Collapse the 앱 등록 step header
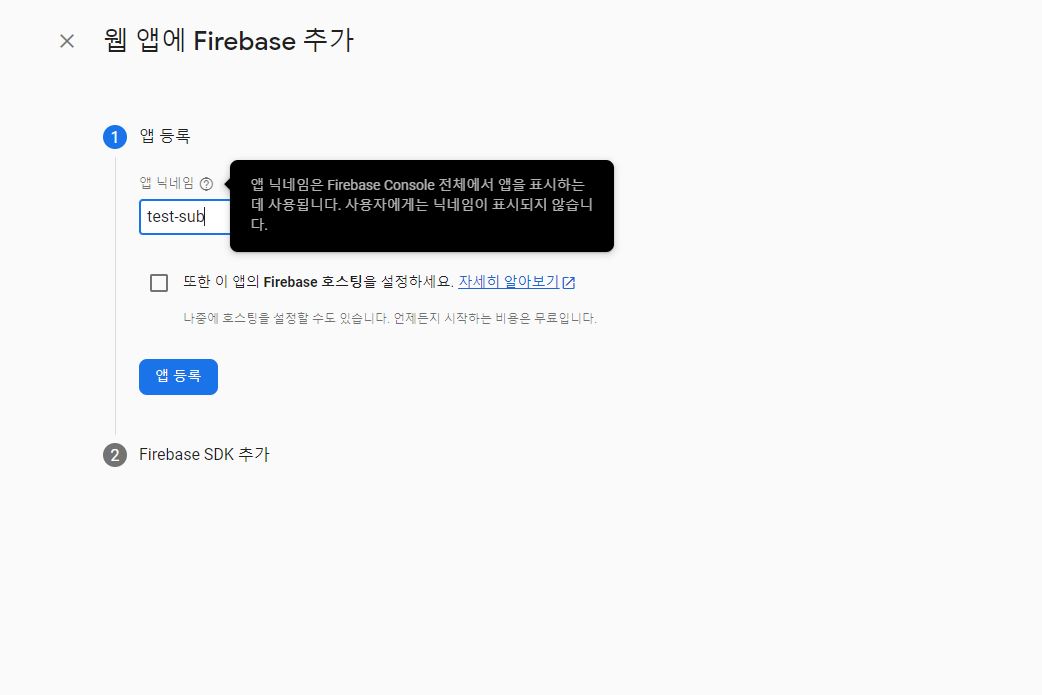Screen dimensions: 1042x695 click(165, 136)
